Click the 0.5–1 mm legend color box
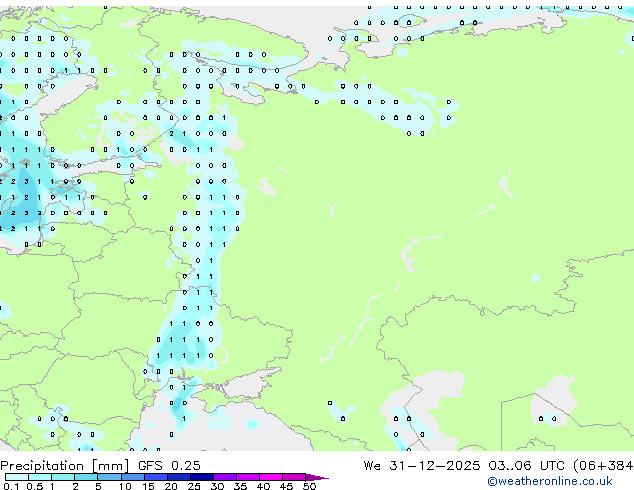The image size is (634, 490). [x=40, y=477]
